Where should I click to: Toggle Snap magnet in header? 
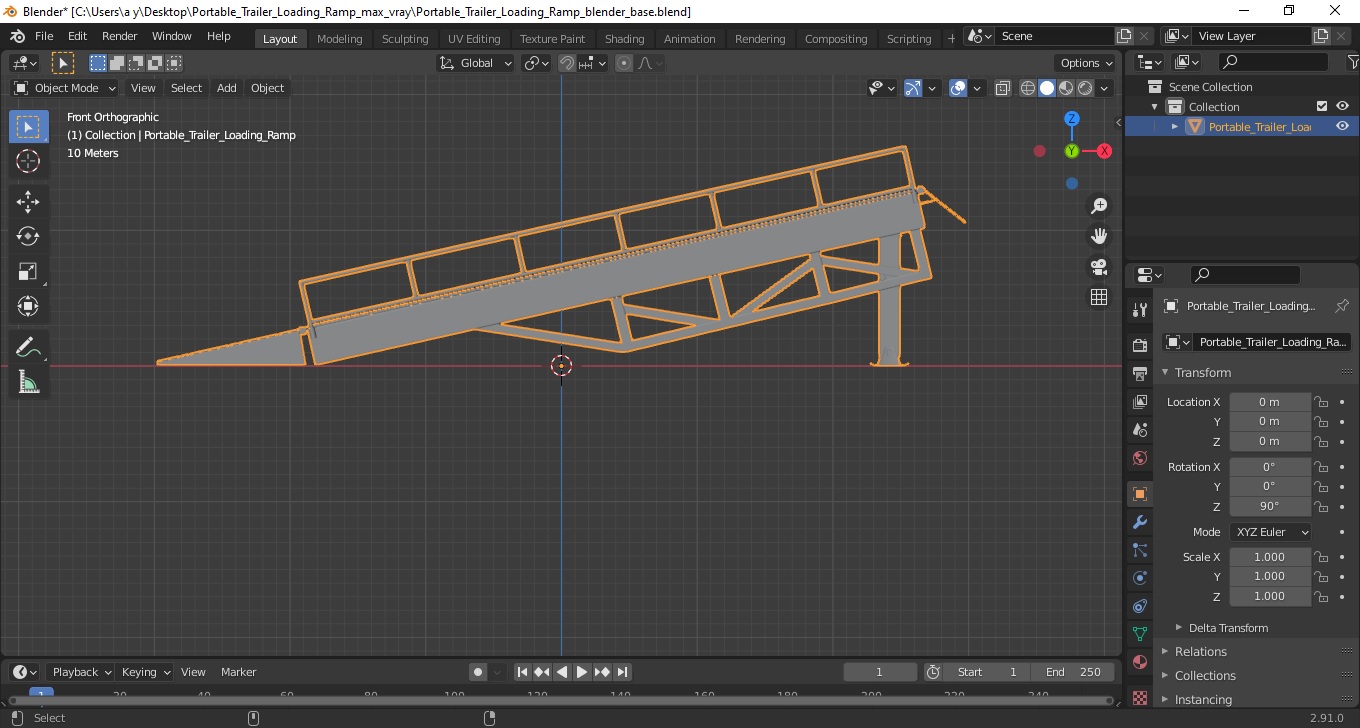(567, 63)
